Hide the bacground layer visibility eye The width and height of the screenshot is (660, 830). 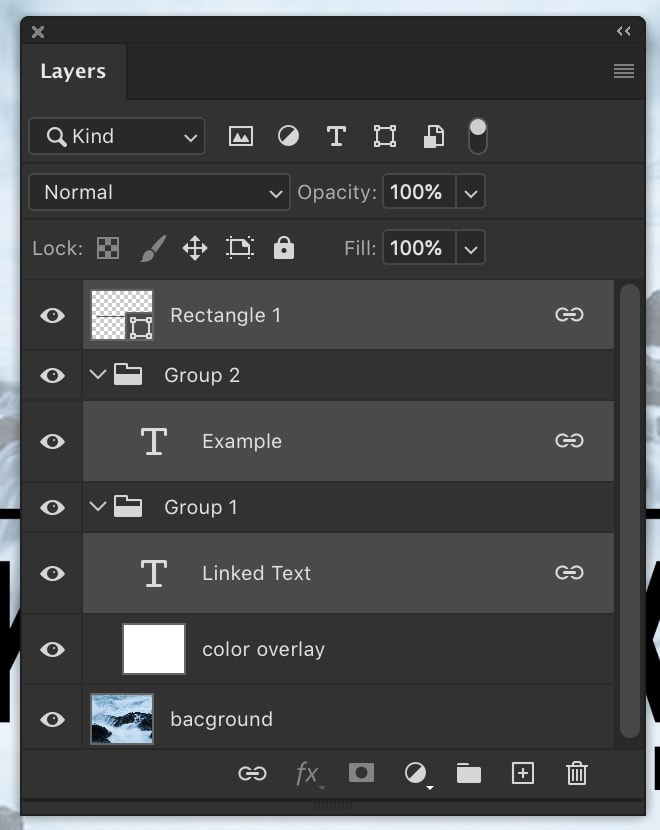click(x=52, y=720)
